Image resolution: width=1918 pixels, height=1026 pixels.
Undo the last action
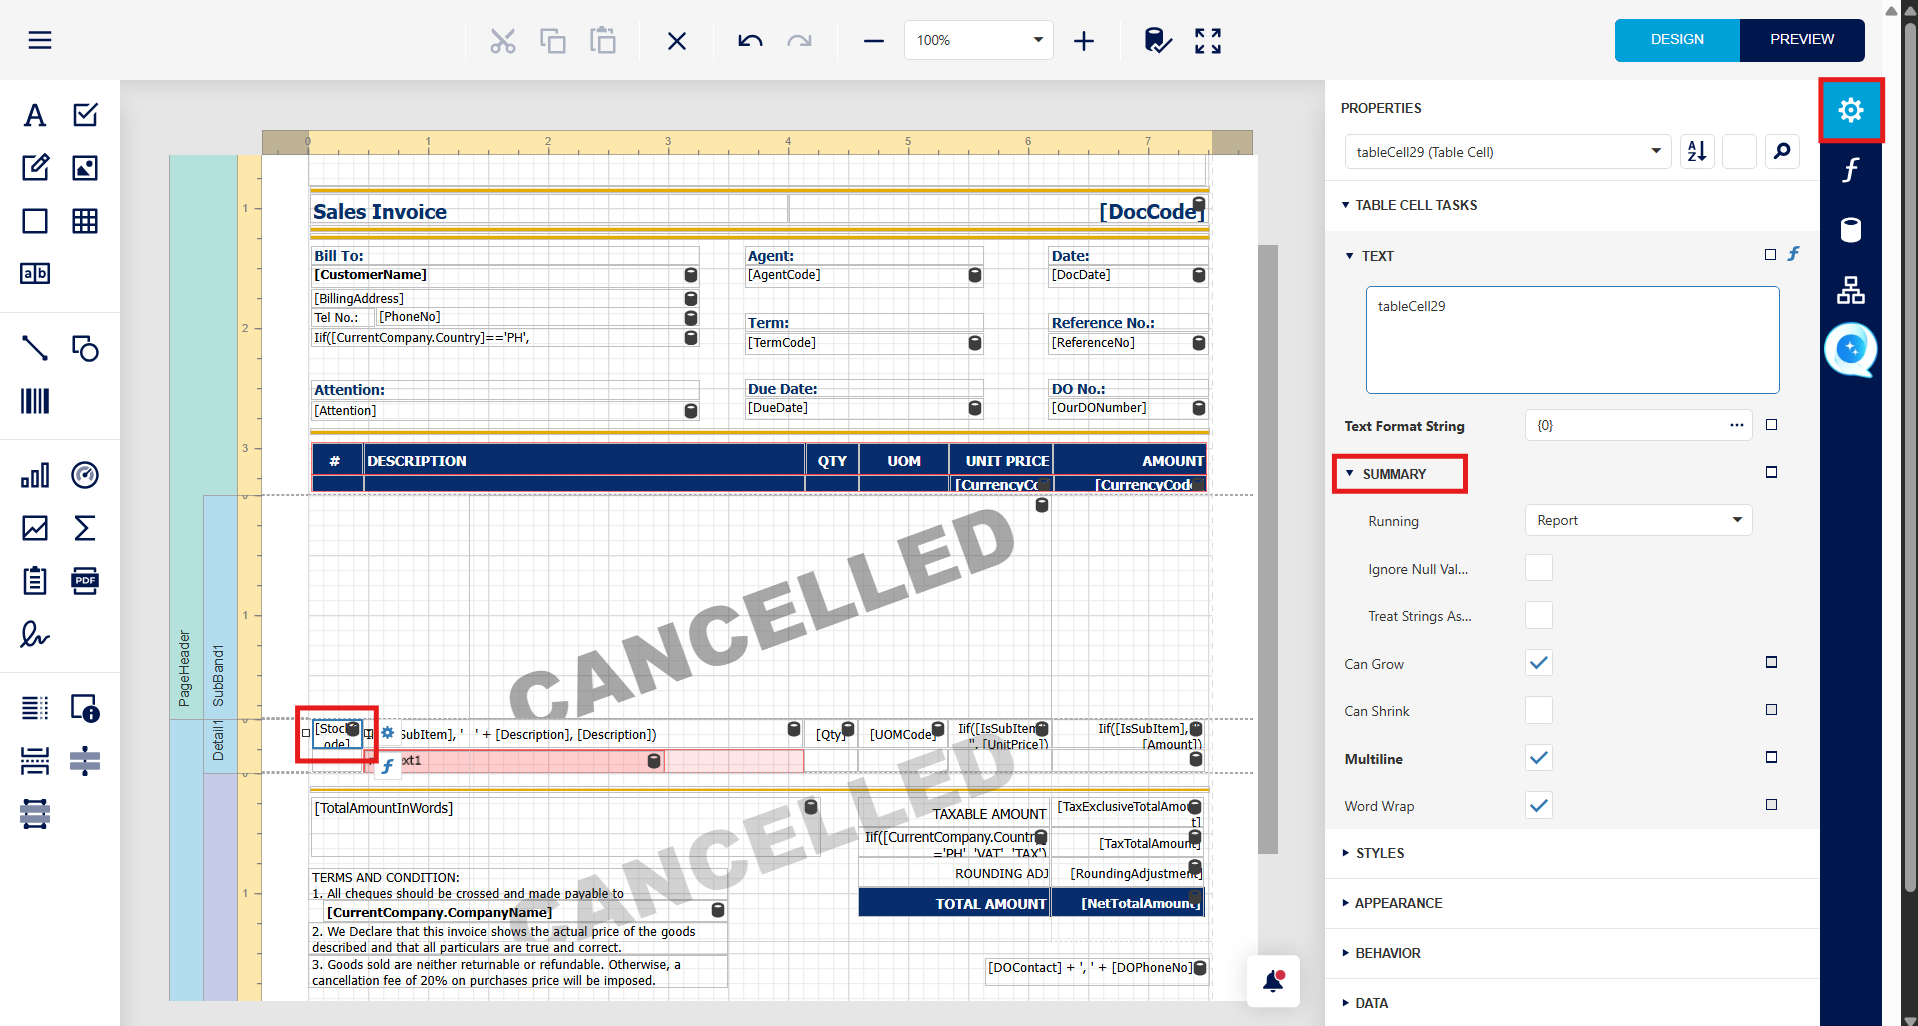pyautogui.click(x=750, y=40)
